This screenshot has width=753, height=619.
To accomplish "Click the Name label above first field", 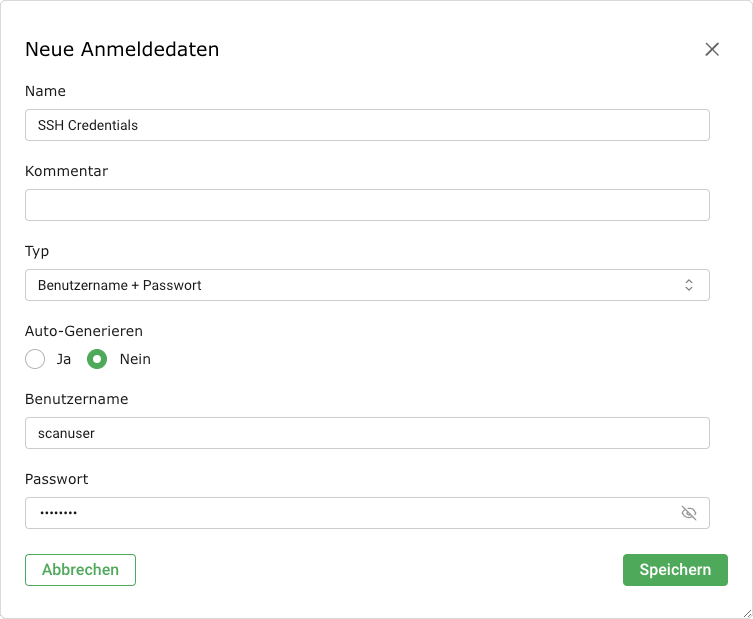I will 45,91.
